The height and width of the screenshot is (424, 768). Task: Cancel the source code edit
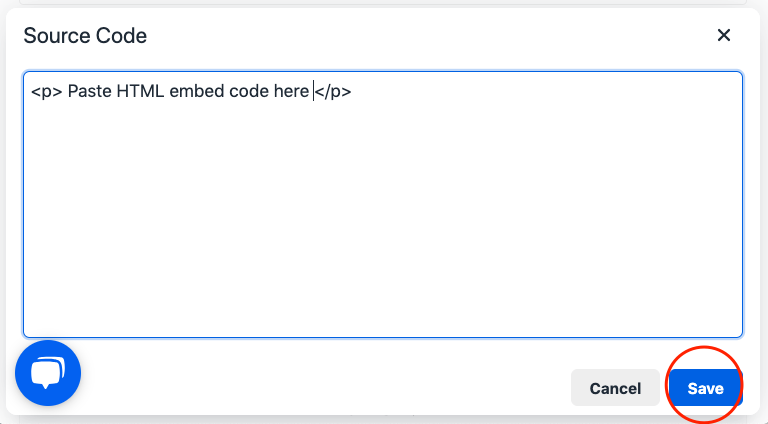[615, 388]
